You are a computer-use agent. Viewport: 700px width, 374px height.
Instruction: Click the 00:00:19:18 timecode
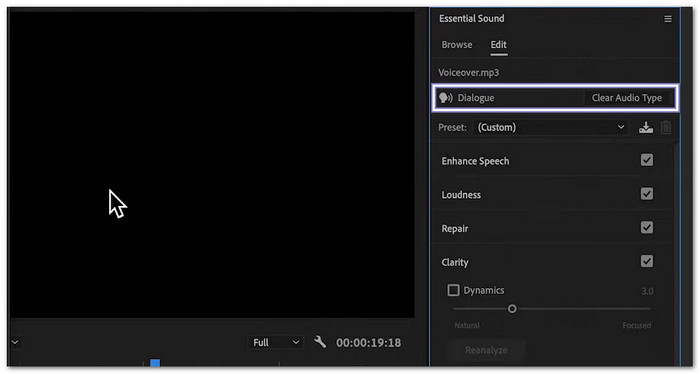pyautogui.click(x=368, y=343)
